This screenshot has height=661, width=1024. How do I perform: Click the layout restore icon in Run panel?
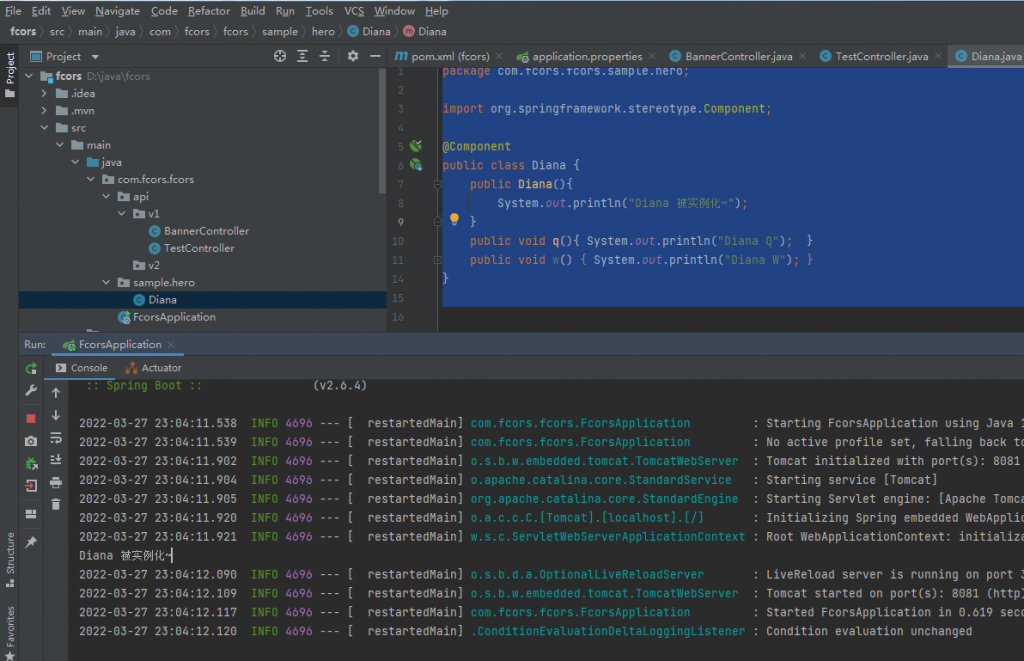tap(31, 514)
